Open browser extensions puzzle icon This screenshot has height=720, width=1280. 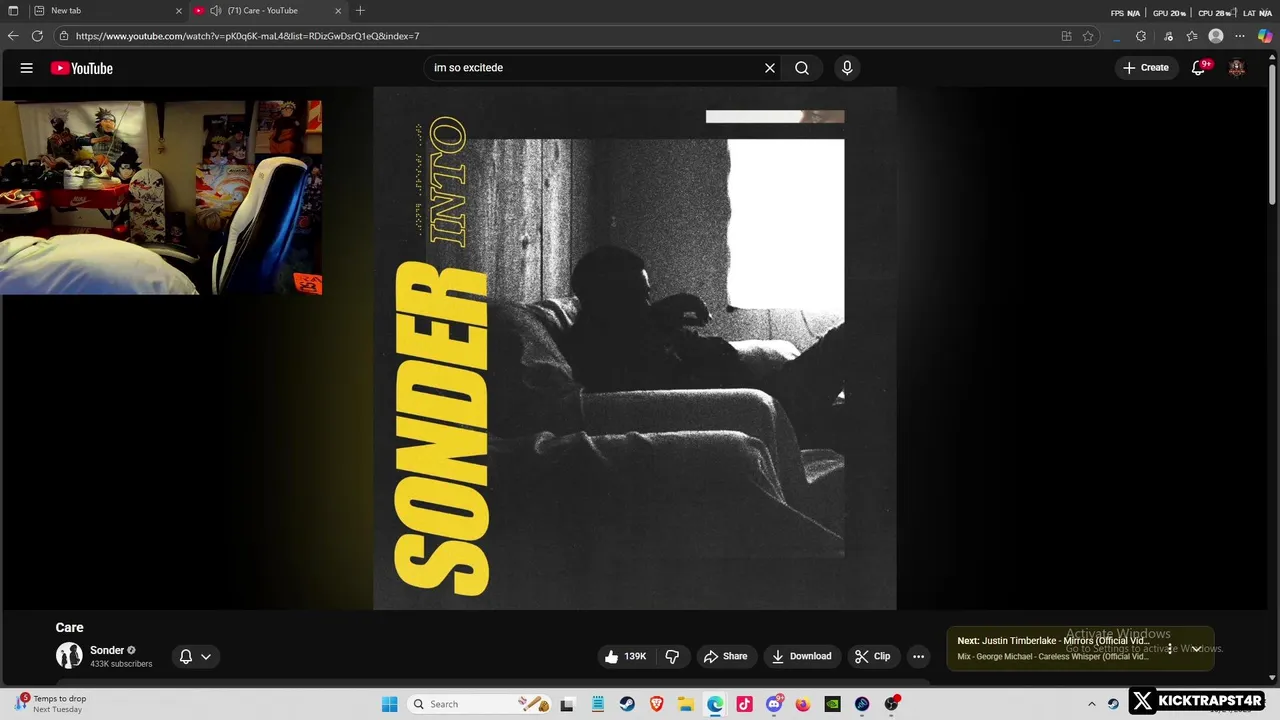click(x=1141, y=36)
